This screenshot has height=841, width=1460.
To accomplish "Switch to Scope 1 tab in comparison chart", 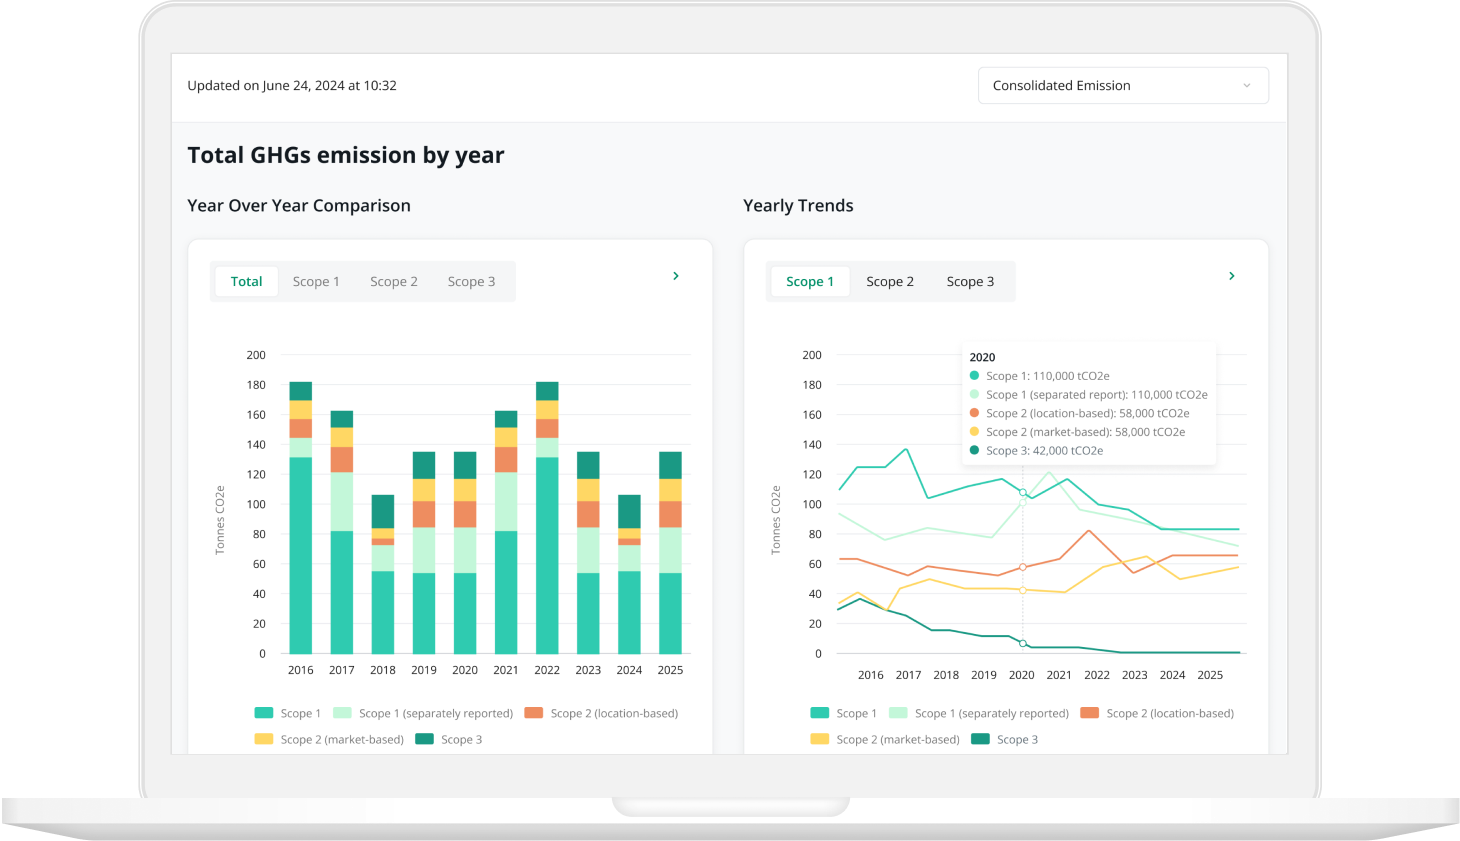I will (316, 282).
